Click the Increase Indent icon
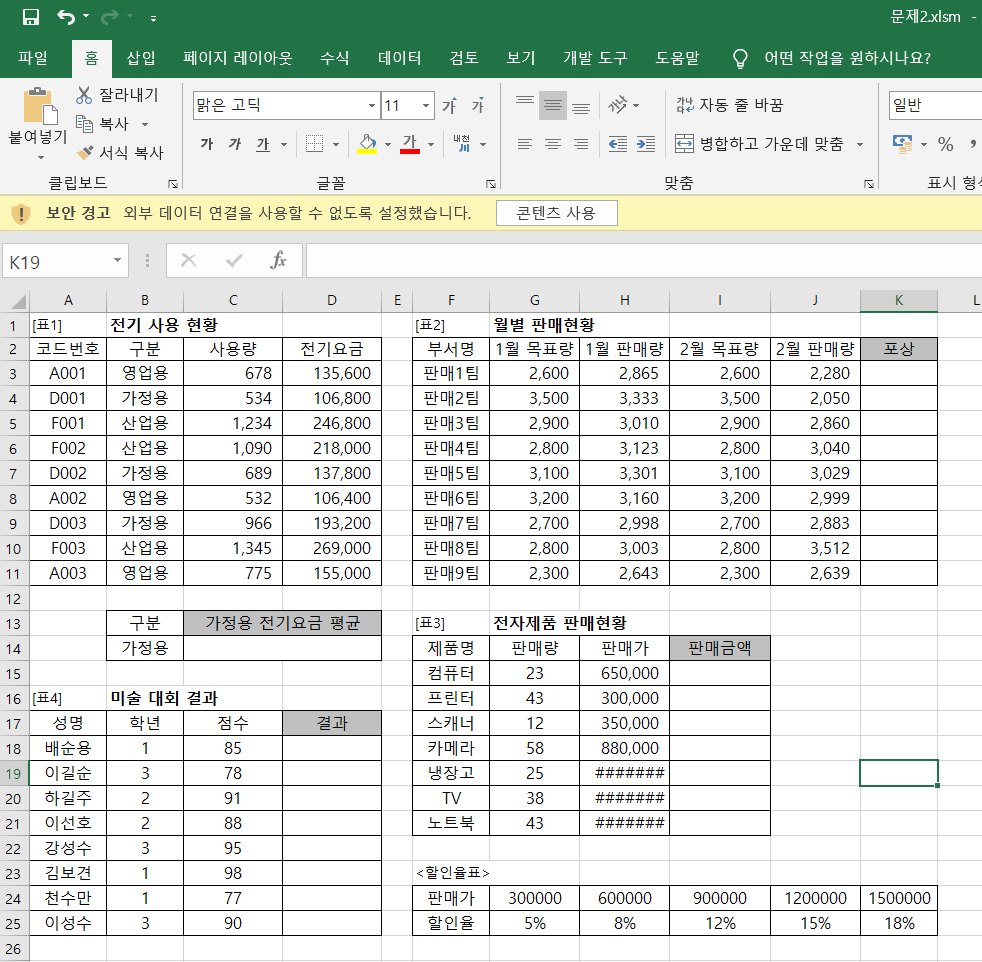982x962 pixels. pos(646,144)
